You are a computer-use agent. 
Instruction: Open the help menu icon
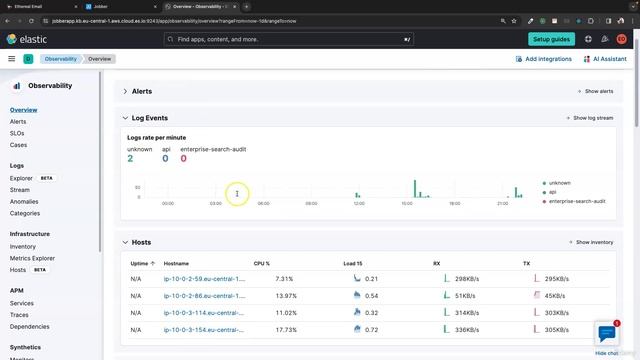pos(588,39)
